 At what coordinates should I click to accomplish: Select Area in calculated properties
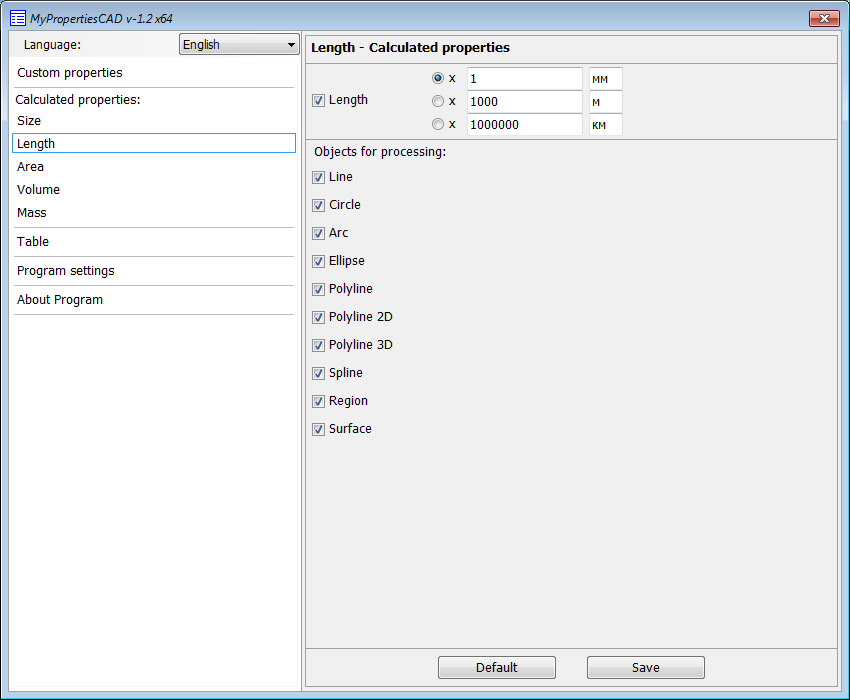[x=30, y=166]
